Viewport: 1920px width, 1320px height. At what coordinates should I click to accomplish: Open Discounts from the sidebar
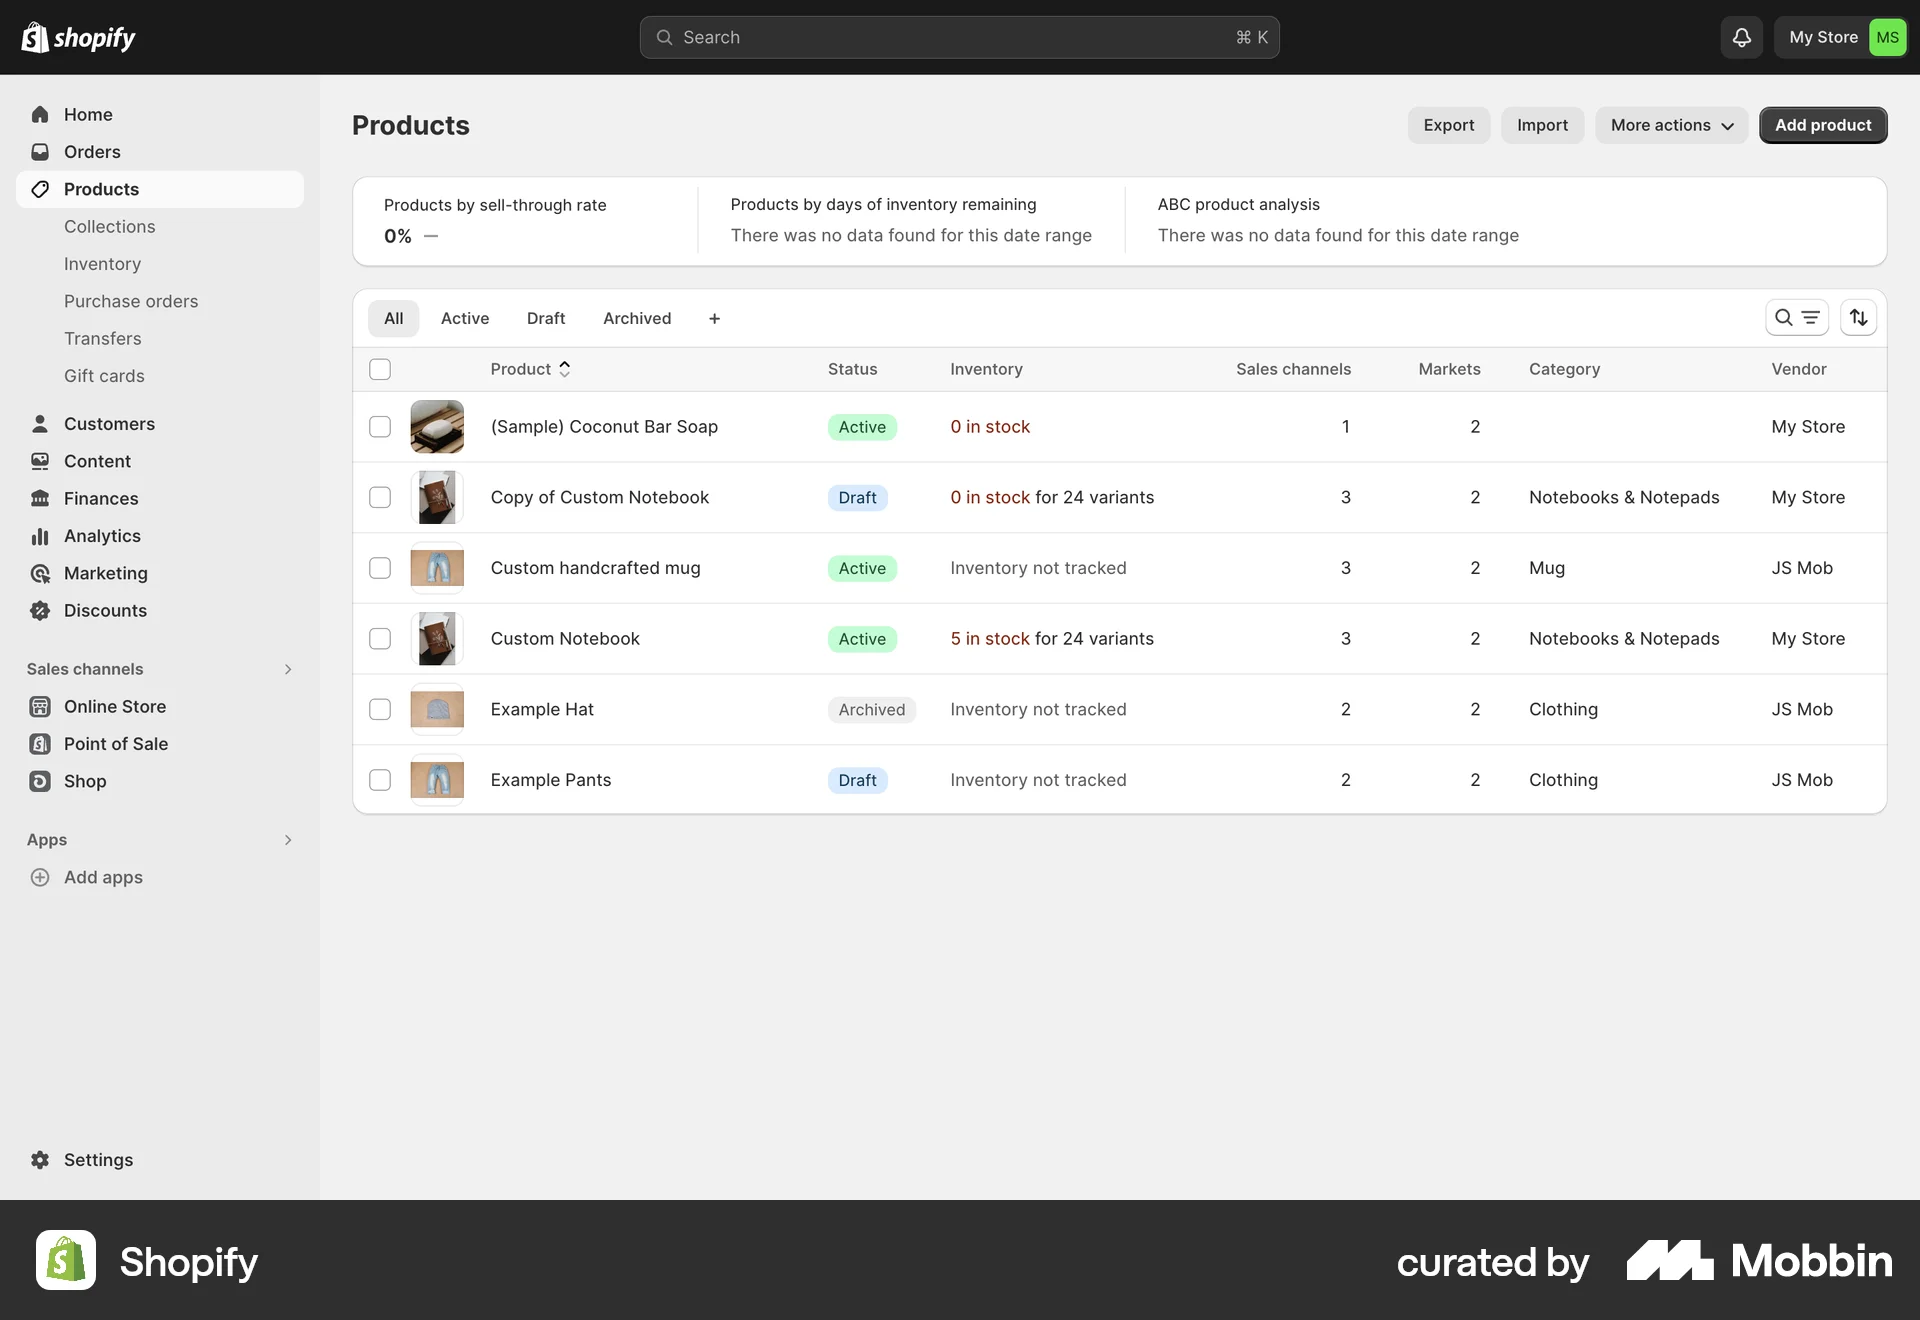[105, 610]
